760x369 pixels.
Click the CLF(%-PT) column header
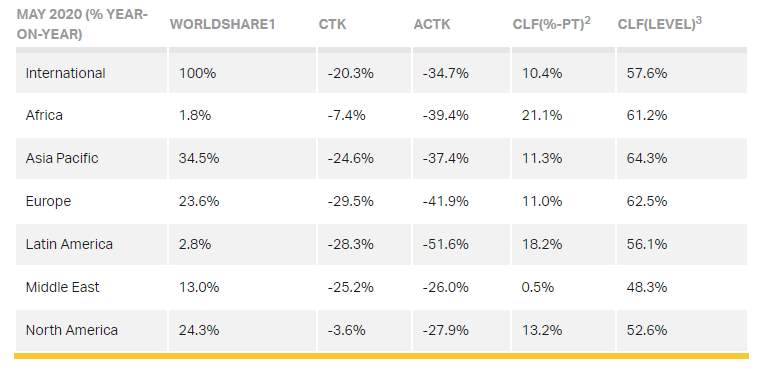click(x=552, y=24)
